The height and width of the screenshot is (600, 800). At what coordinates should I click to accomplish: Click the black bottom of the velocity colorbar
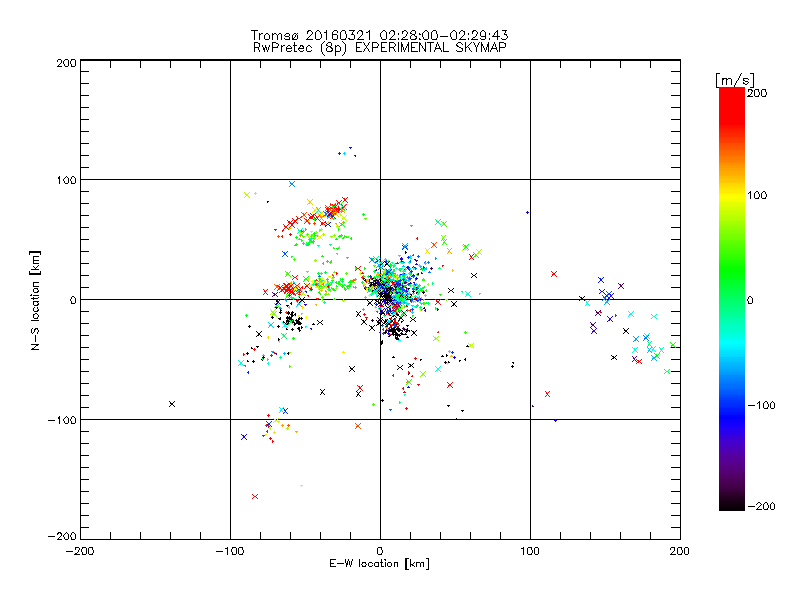pyautogui.click(x=732, y=503)
